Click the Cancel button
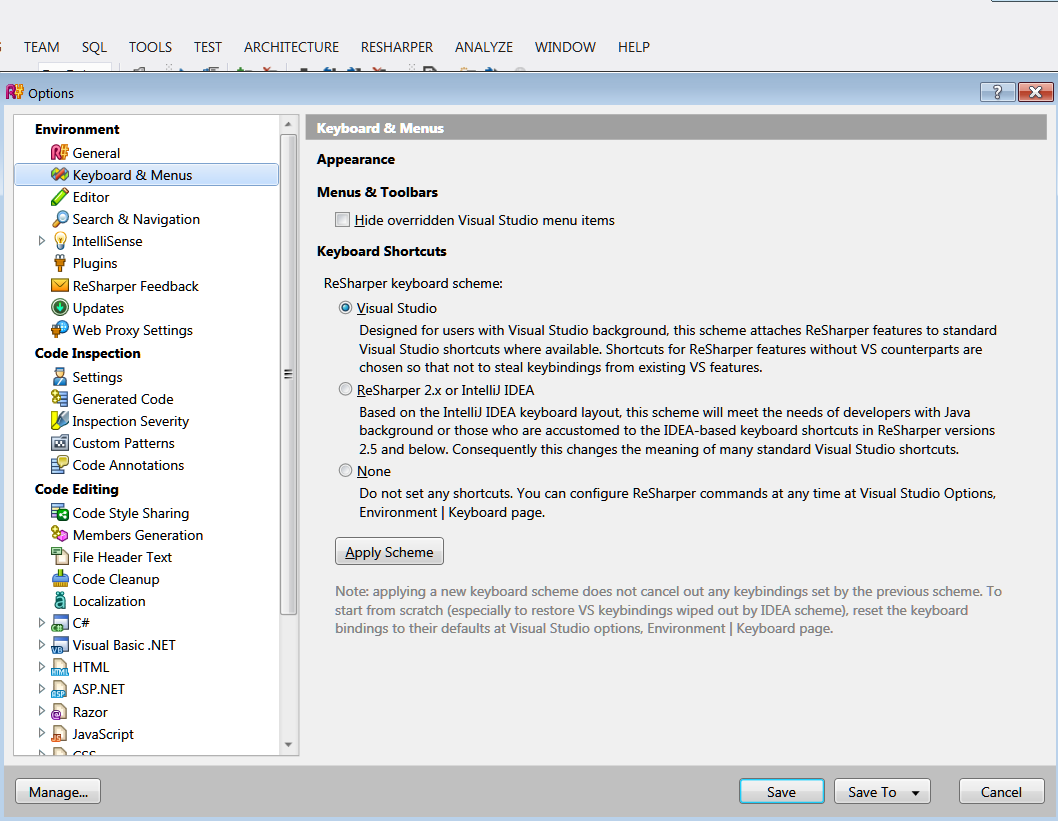This screenshot has height=821, width=1058. tap(1001, 792)
